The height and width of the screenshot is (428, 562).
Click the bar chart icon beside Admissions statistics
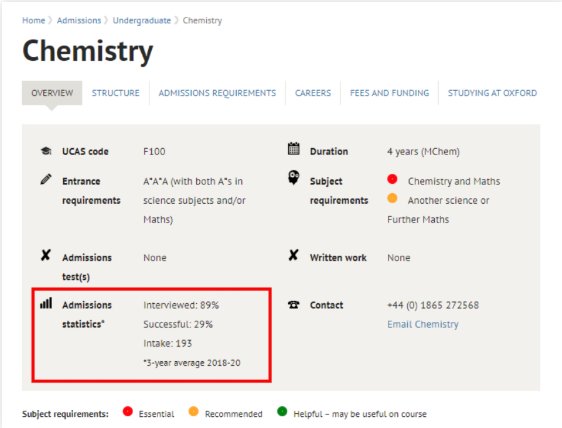tap(46, 303)
